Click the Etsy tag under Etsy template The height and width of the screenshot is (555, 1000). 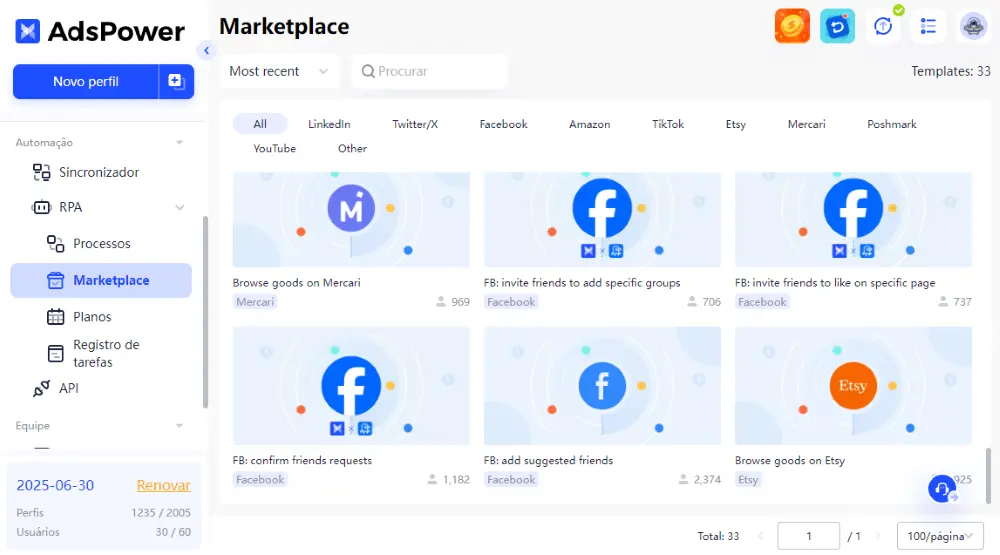coord(748,479)
